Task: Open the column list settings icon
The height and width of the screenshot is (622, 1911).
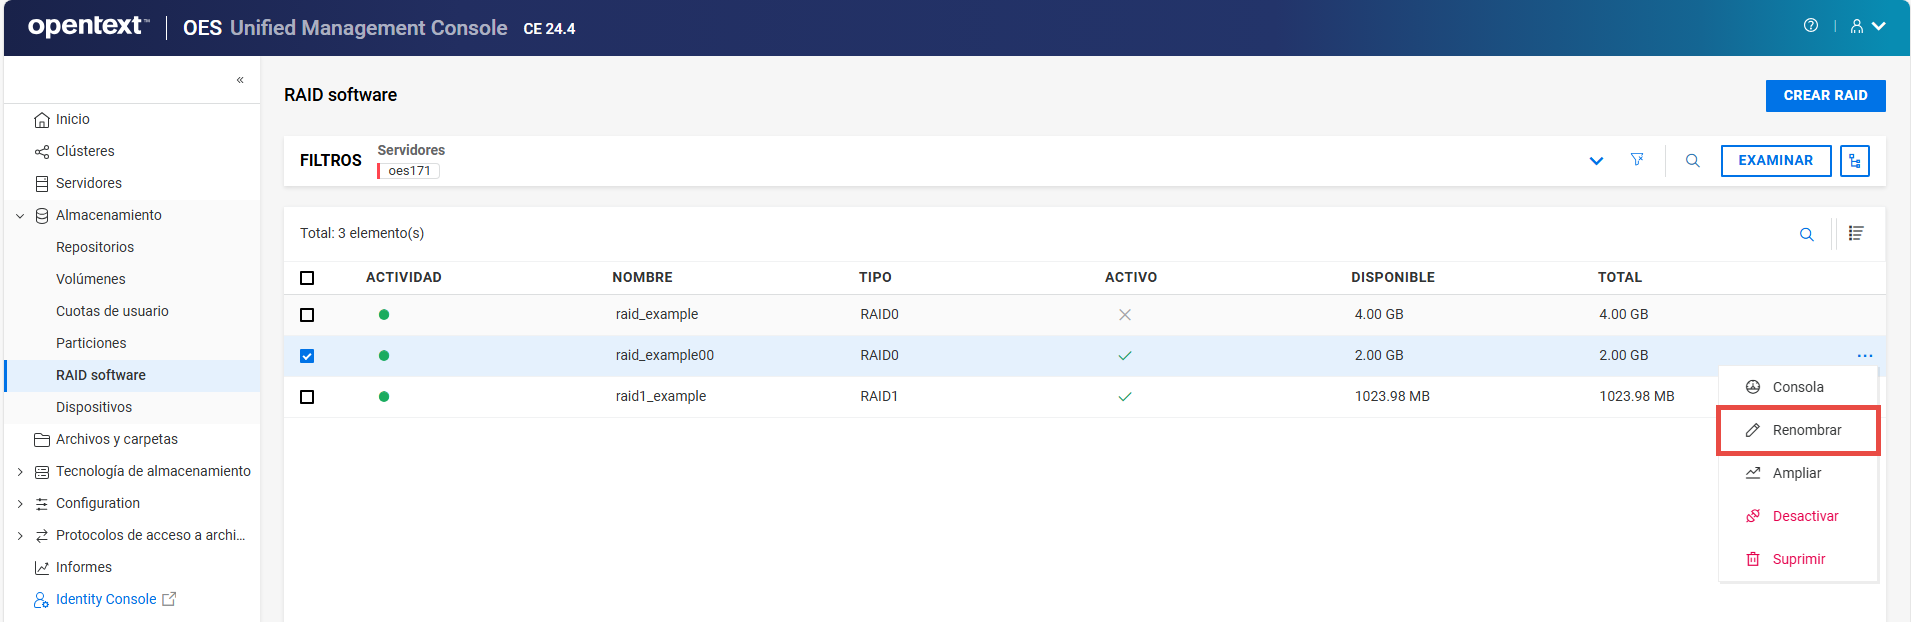Action: (x=1855, y=233)
